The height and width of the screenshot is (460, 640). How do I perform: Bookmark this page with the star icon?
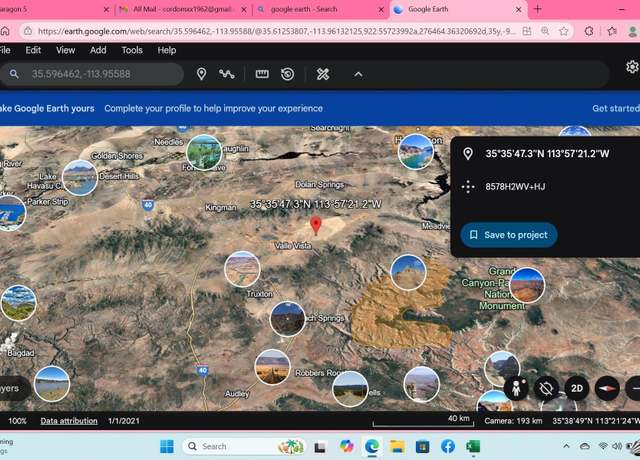coord(564,31)
